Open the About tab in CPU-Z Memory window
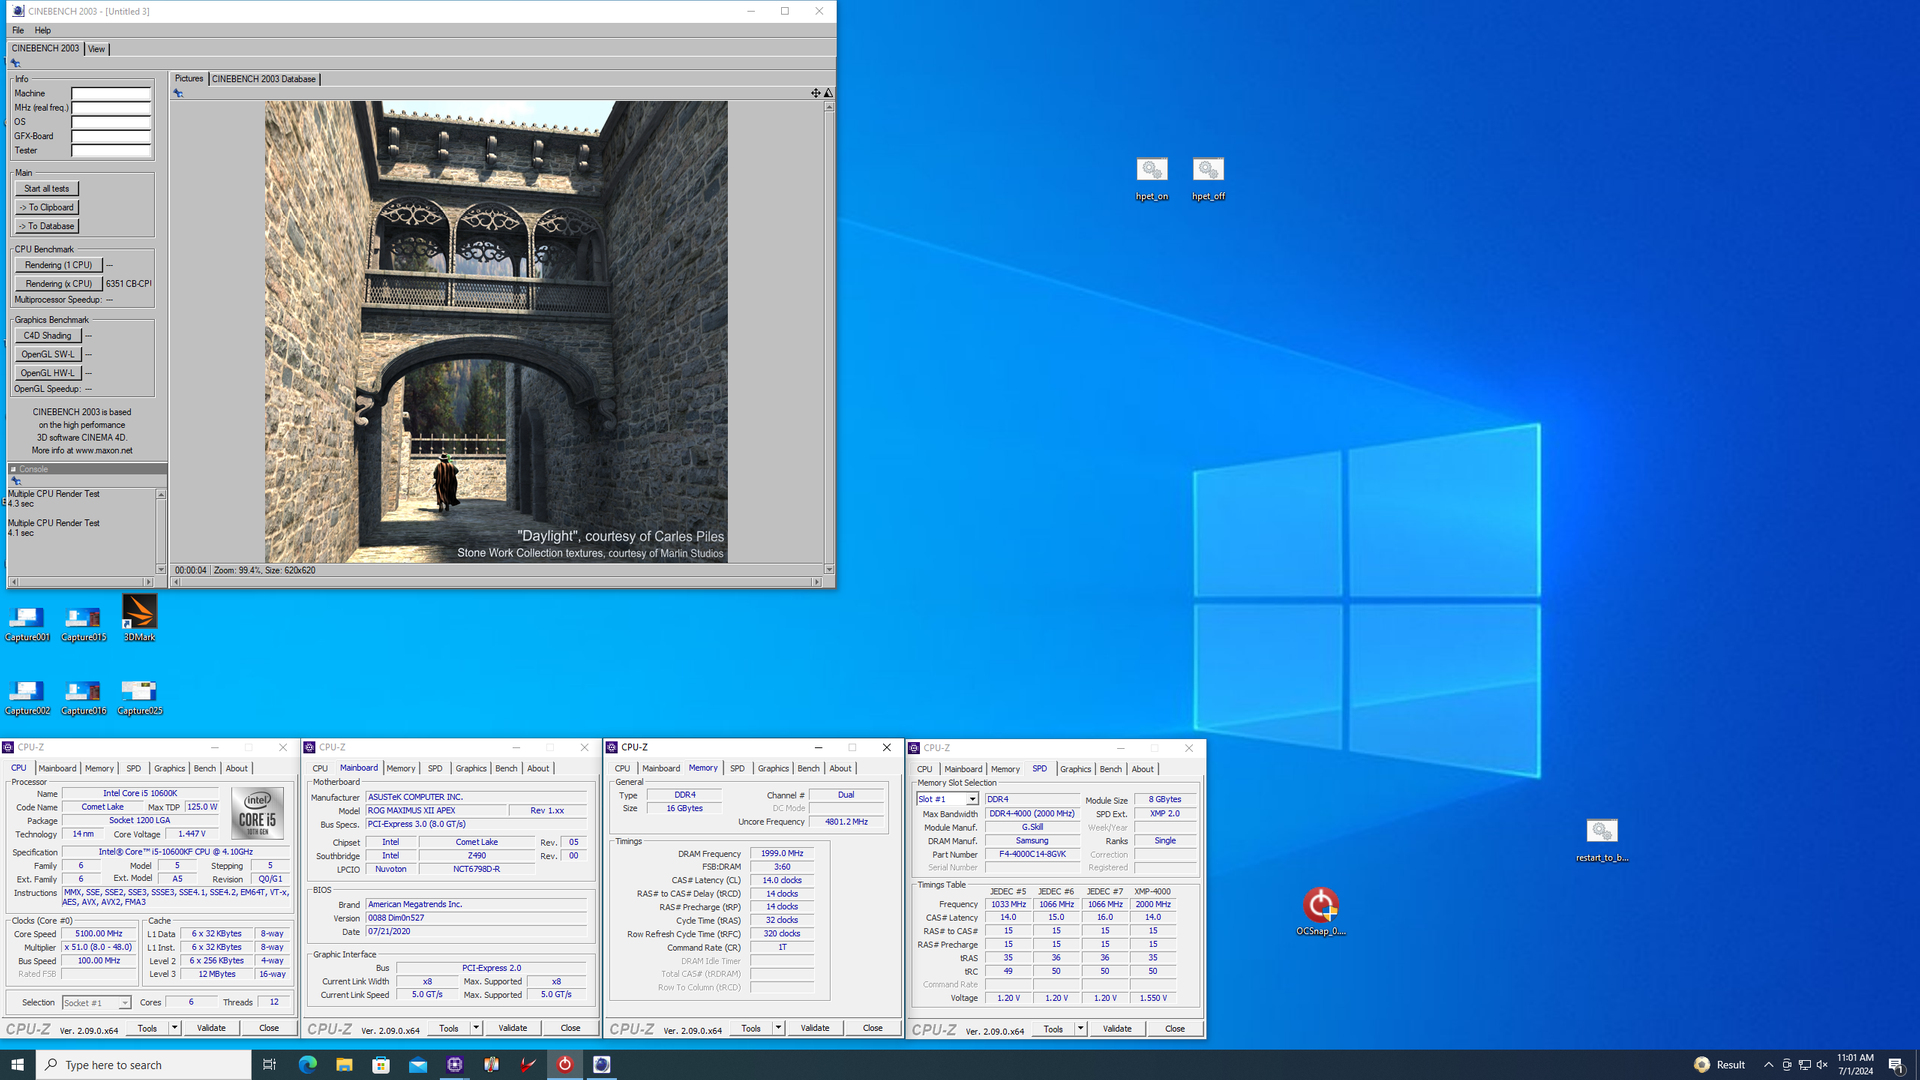The height and width of the screenshot is (1080, 1920). [x=840, y=768]
